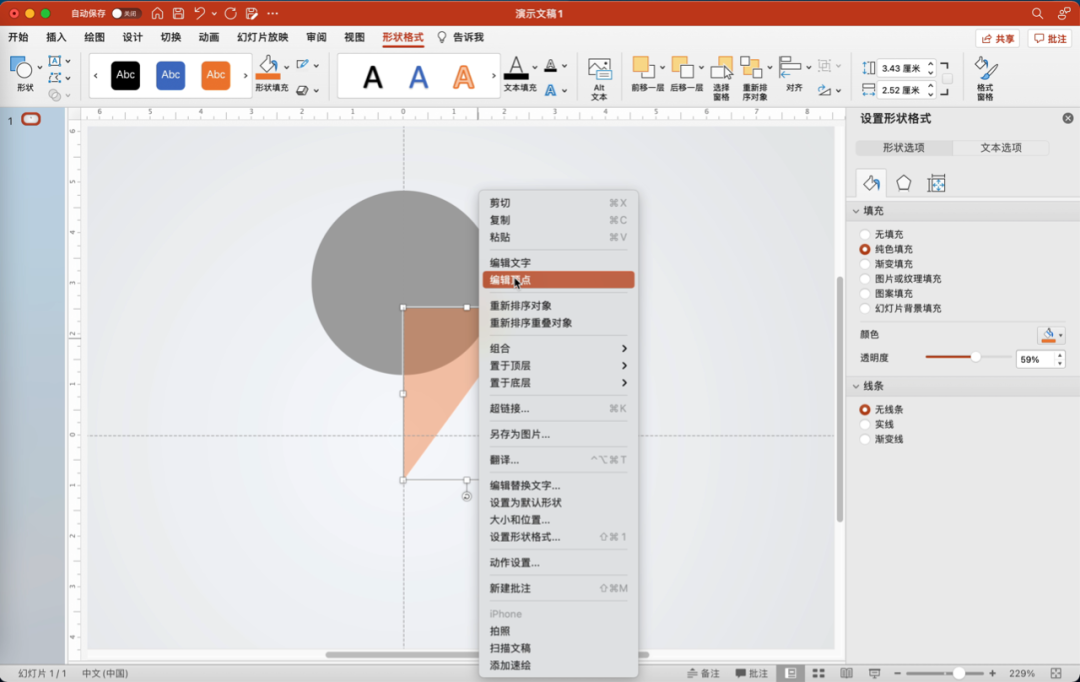
Task: Click the 共享 share button
Action: point(997,39)
